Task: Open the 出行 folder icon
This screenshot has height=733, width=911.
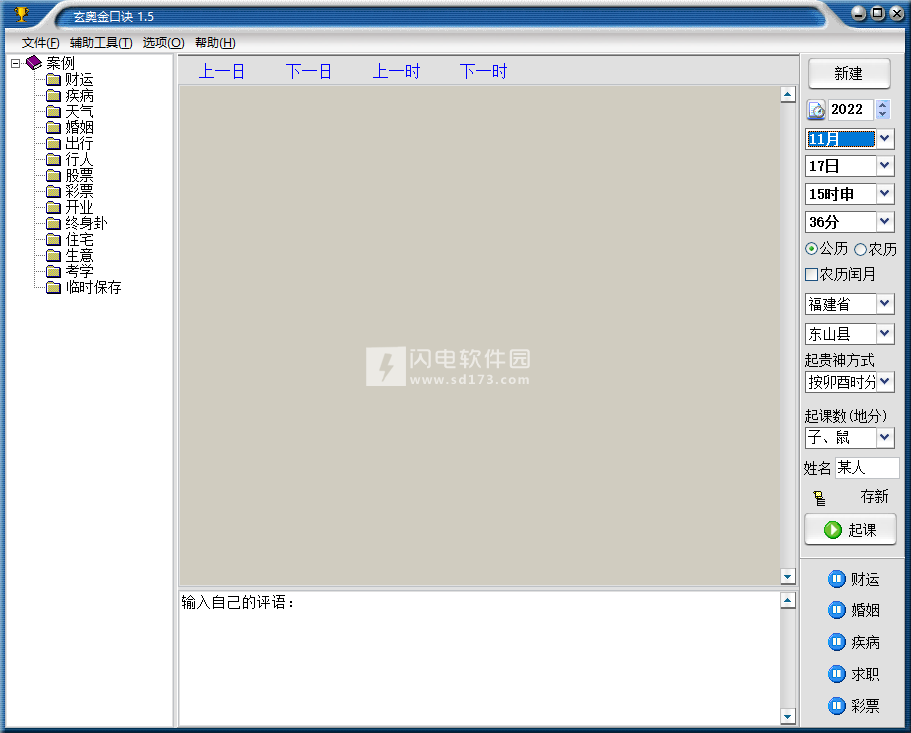Action: pyautogui.click(x=53, y=143)
